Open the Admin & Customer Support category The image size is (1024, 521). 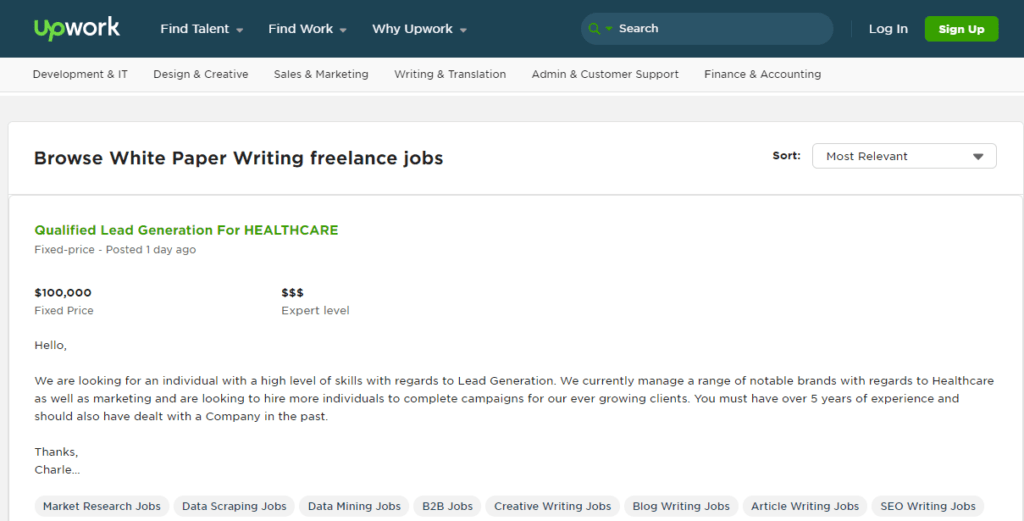(605, 74)
